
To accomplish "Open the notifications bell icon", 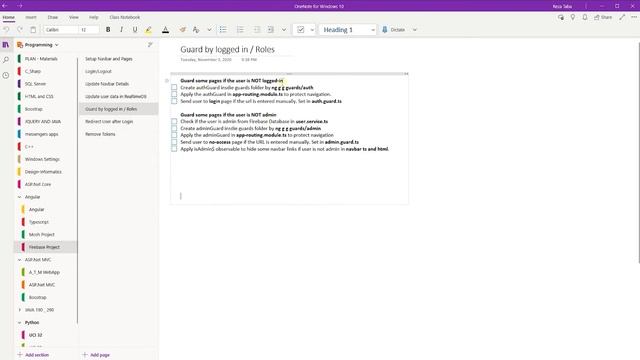I will [585, 17].
